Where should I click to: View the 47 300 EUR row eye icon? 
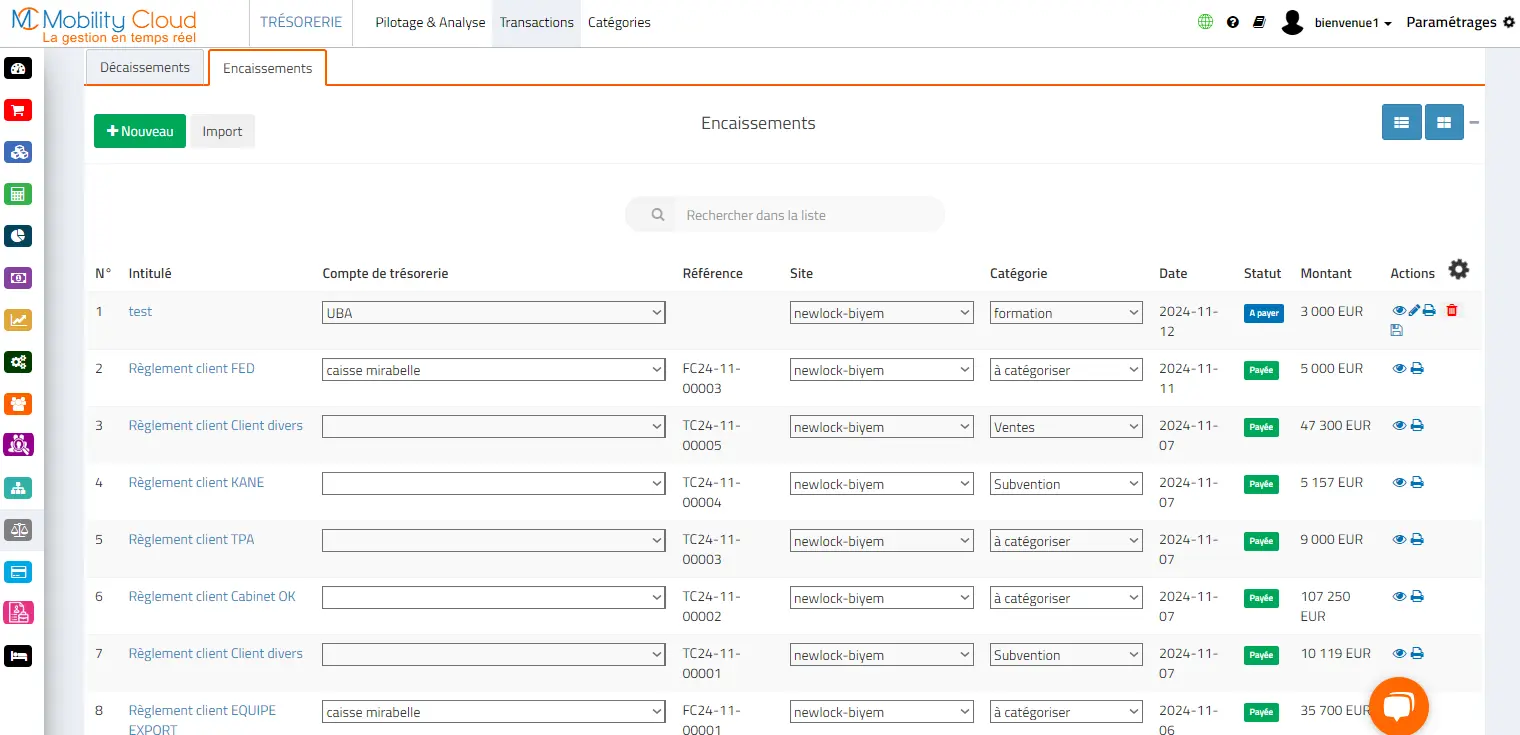pyautogui.click(x=1399, y=425)
